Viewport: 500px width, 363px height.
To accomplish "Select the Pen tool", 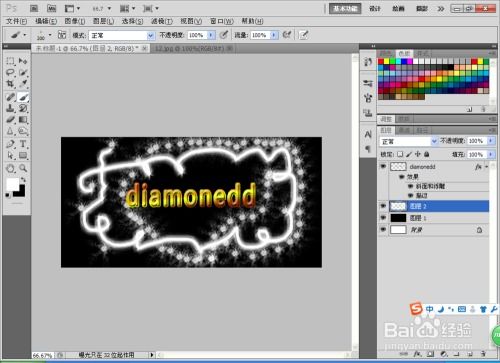I will pyautogui.click(x=10, y=144).
